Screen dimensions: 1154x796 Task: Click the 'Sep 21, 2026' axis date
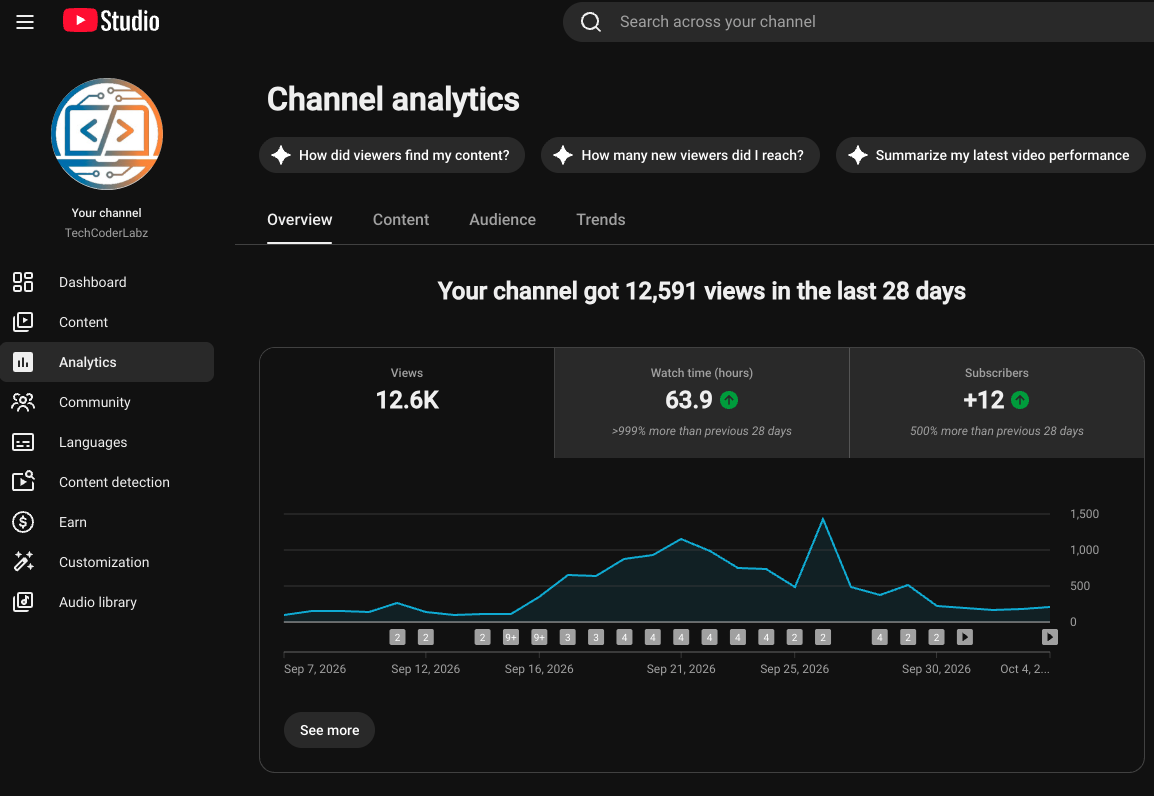681,669
